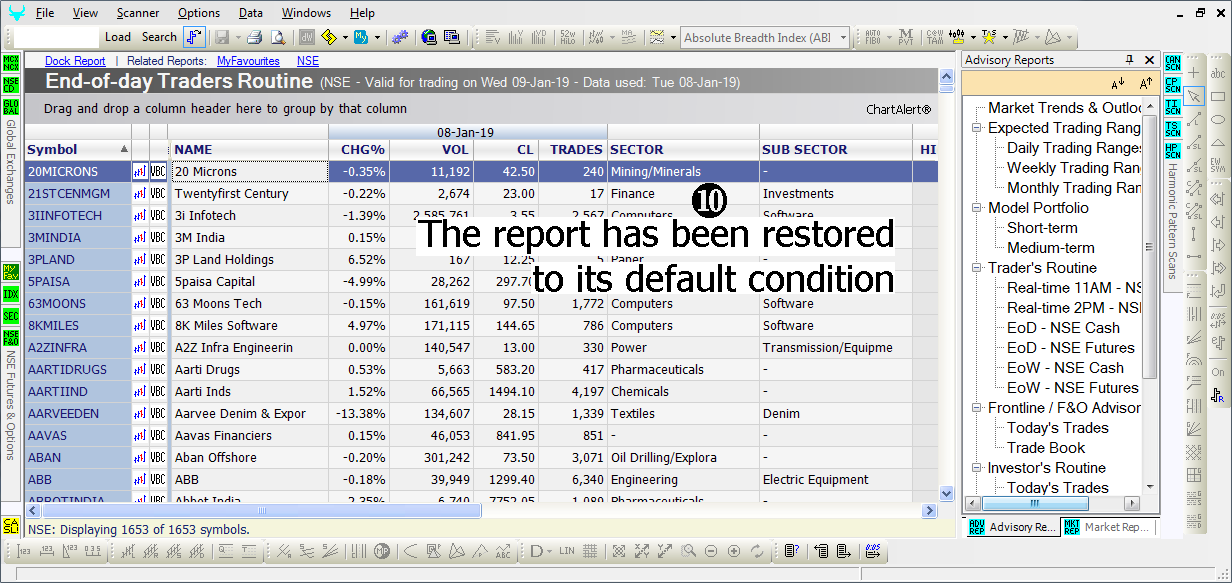Image resolution: width=1232 pixels, height=583 pixels.
Task: Switch to the Market Reports tab
Action: pyautogui.click(x=1108, y=527)
